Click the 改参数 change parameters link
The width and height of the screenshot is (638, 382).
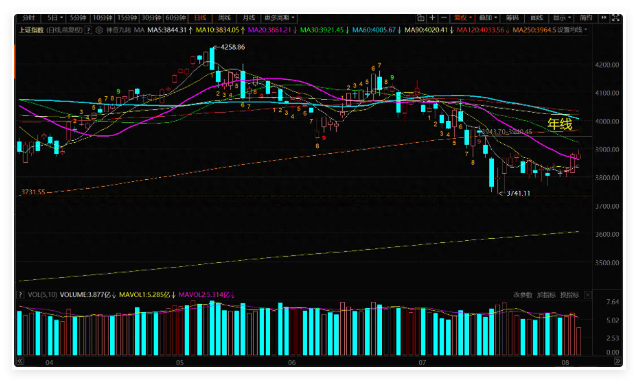522,295
